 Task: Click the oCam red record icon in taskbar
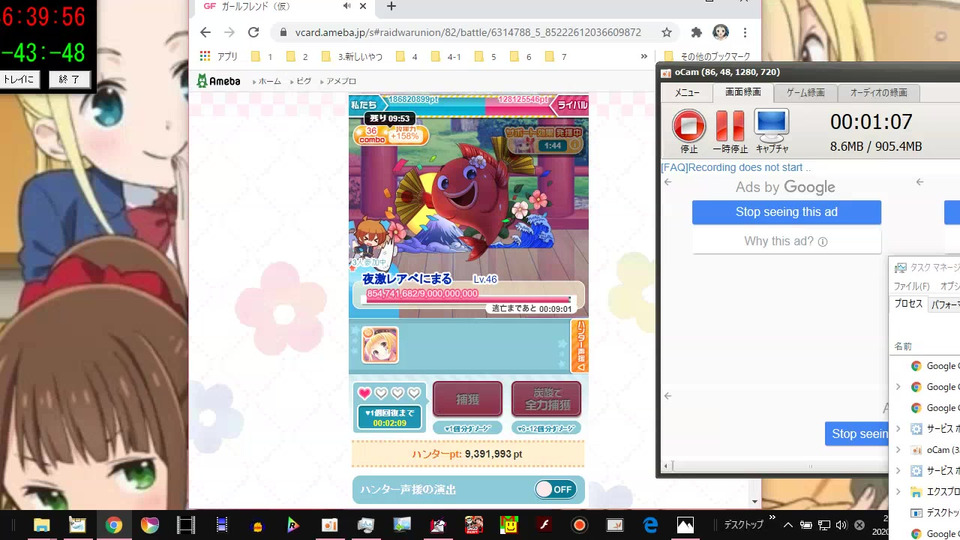click(x=579, y=525)
